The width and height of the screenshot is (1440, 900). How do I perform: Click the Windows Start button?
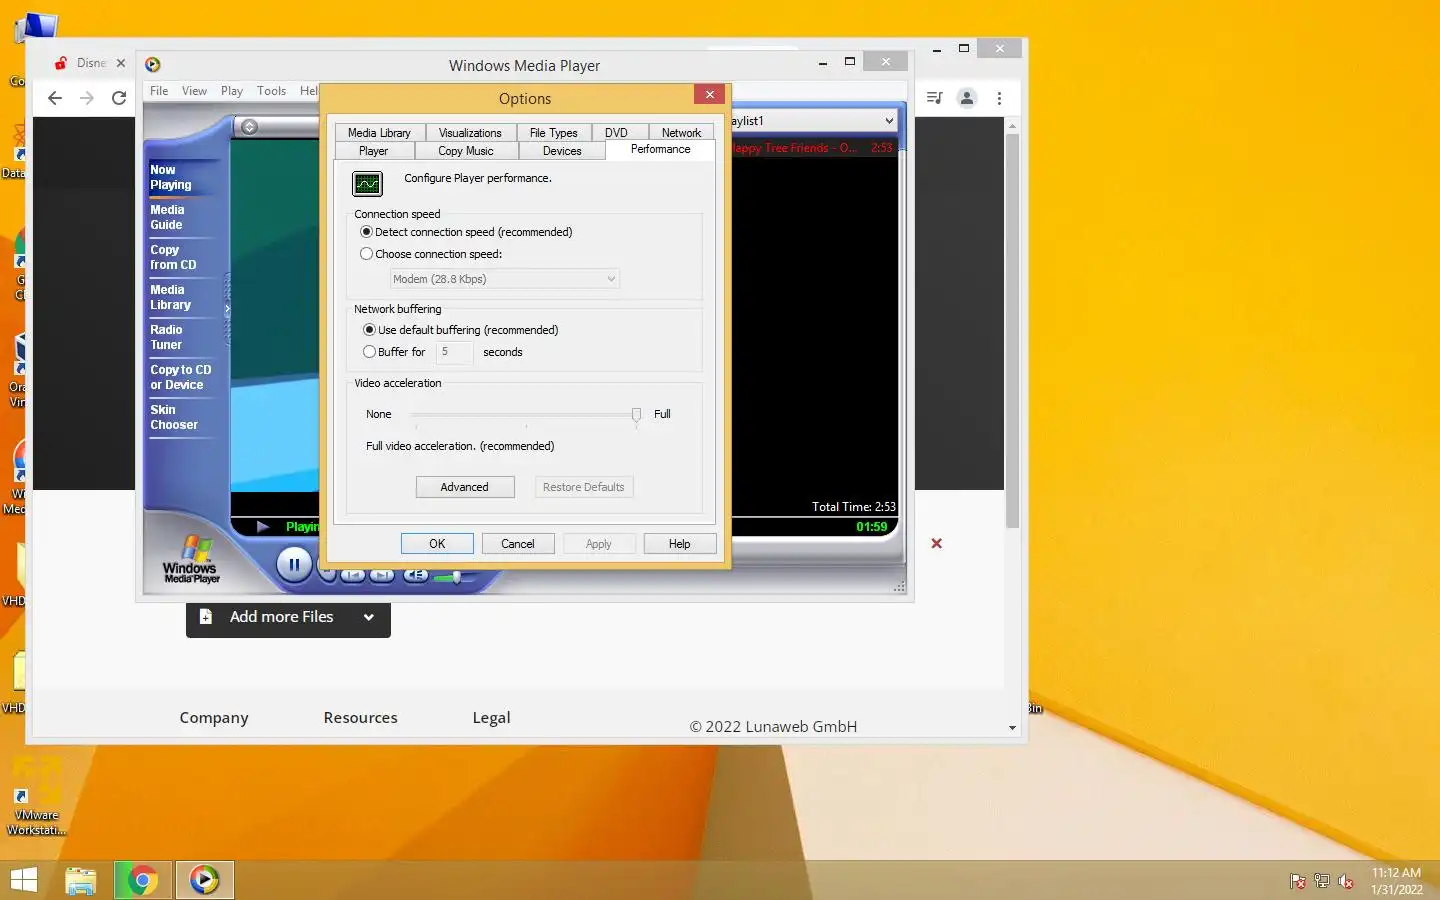click(x=23, y=880)
